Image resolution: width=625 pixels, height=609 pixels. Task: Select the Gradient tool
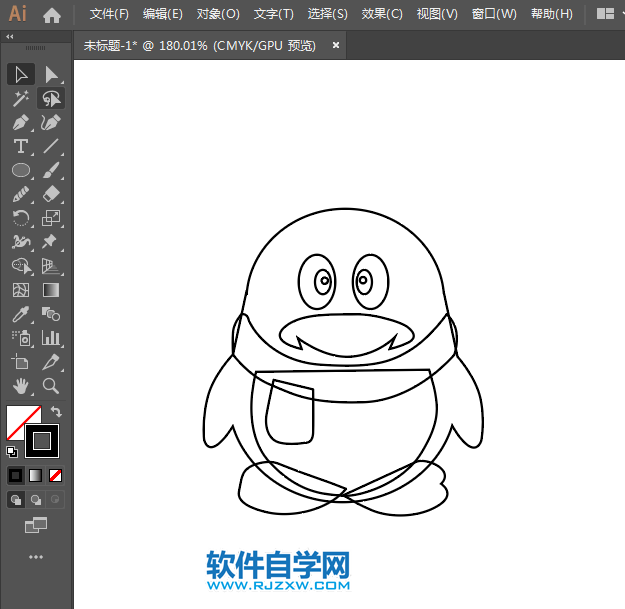click(51, 290)
